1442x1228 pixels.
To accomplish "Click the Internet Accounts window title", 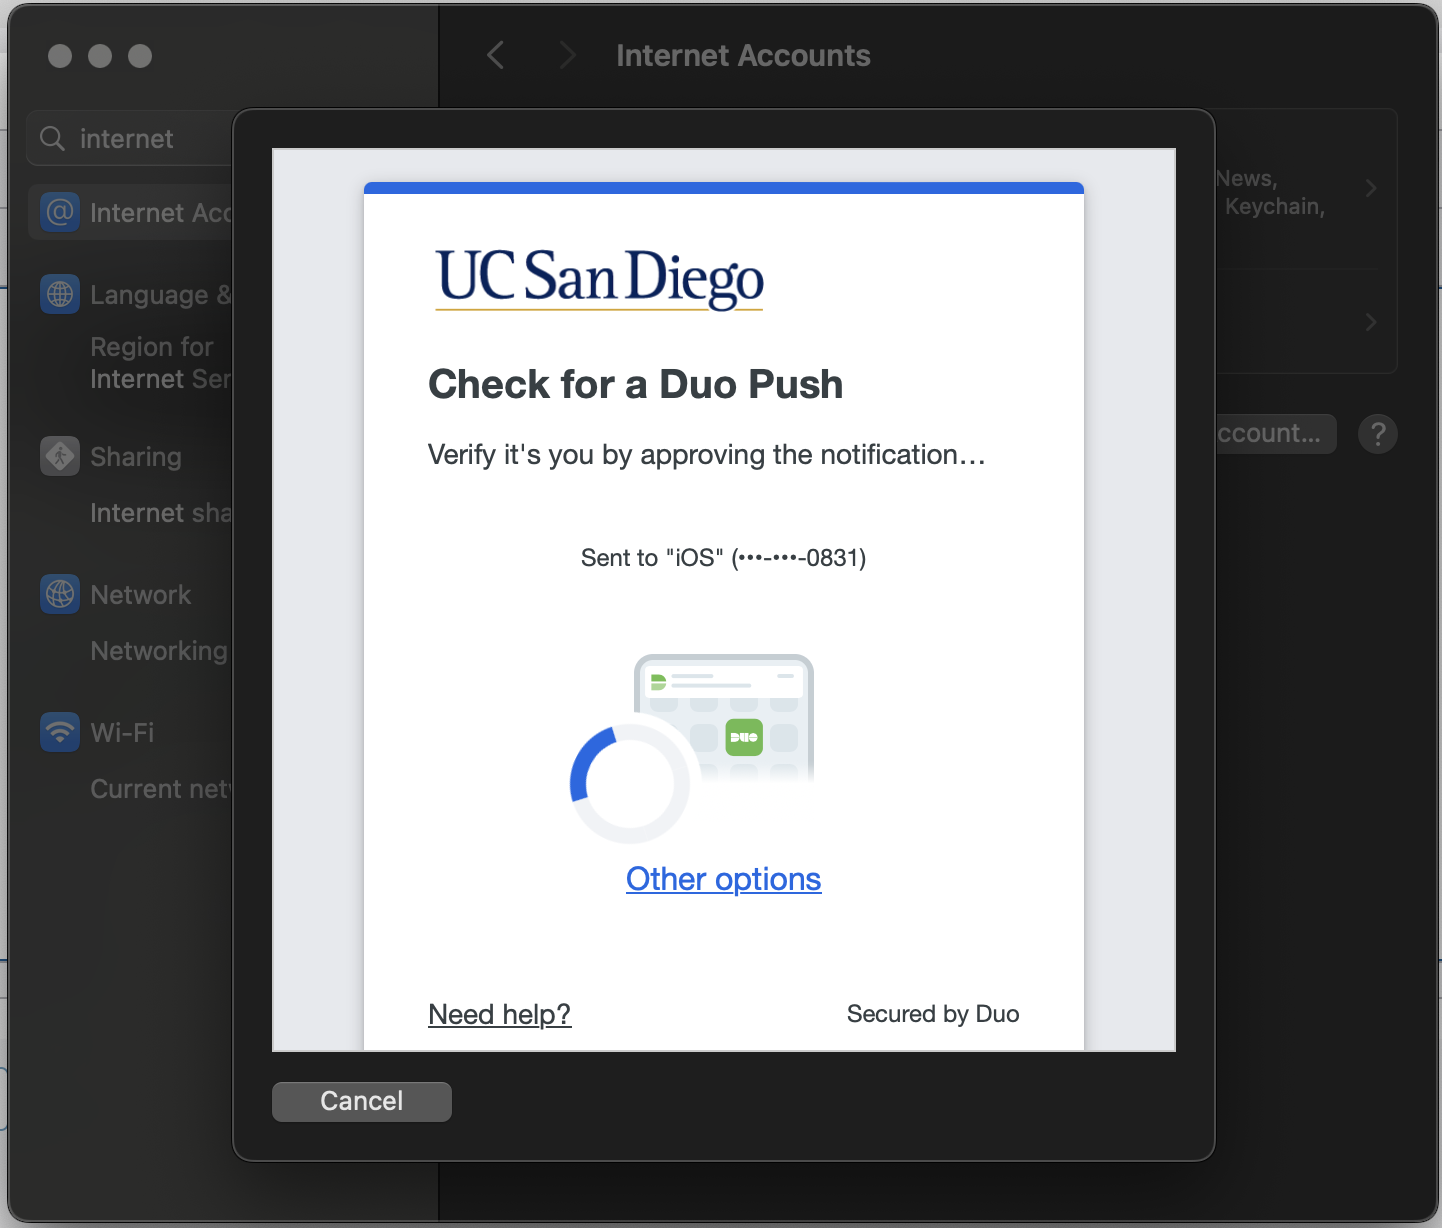I will (x=743, y=55).
